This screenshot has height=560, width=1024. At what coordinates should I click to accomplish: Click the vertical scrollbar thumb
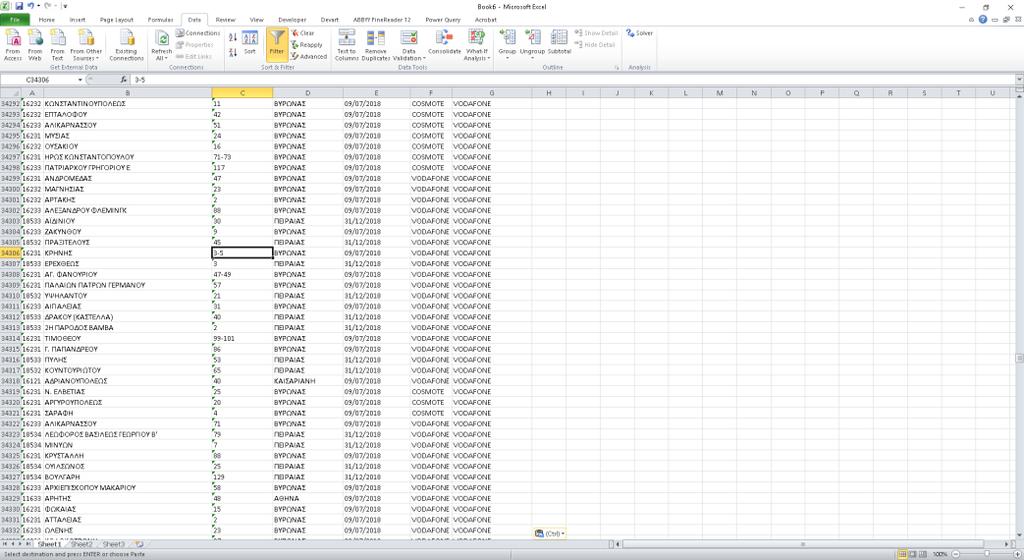tap(1019, 358)
